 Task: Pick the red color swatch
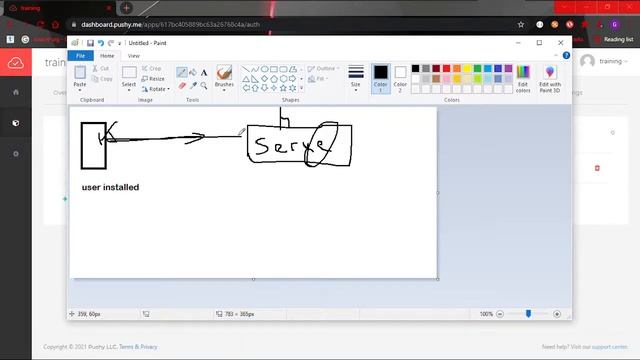point(447,69)
